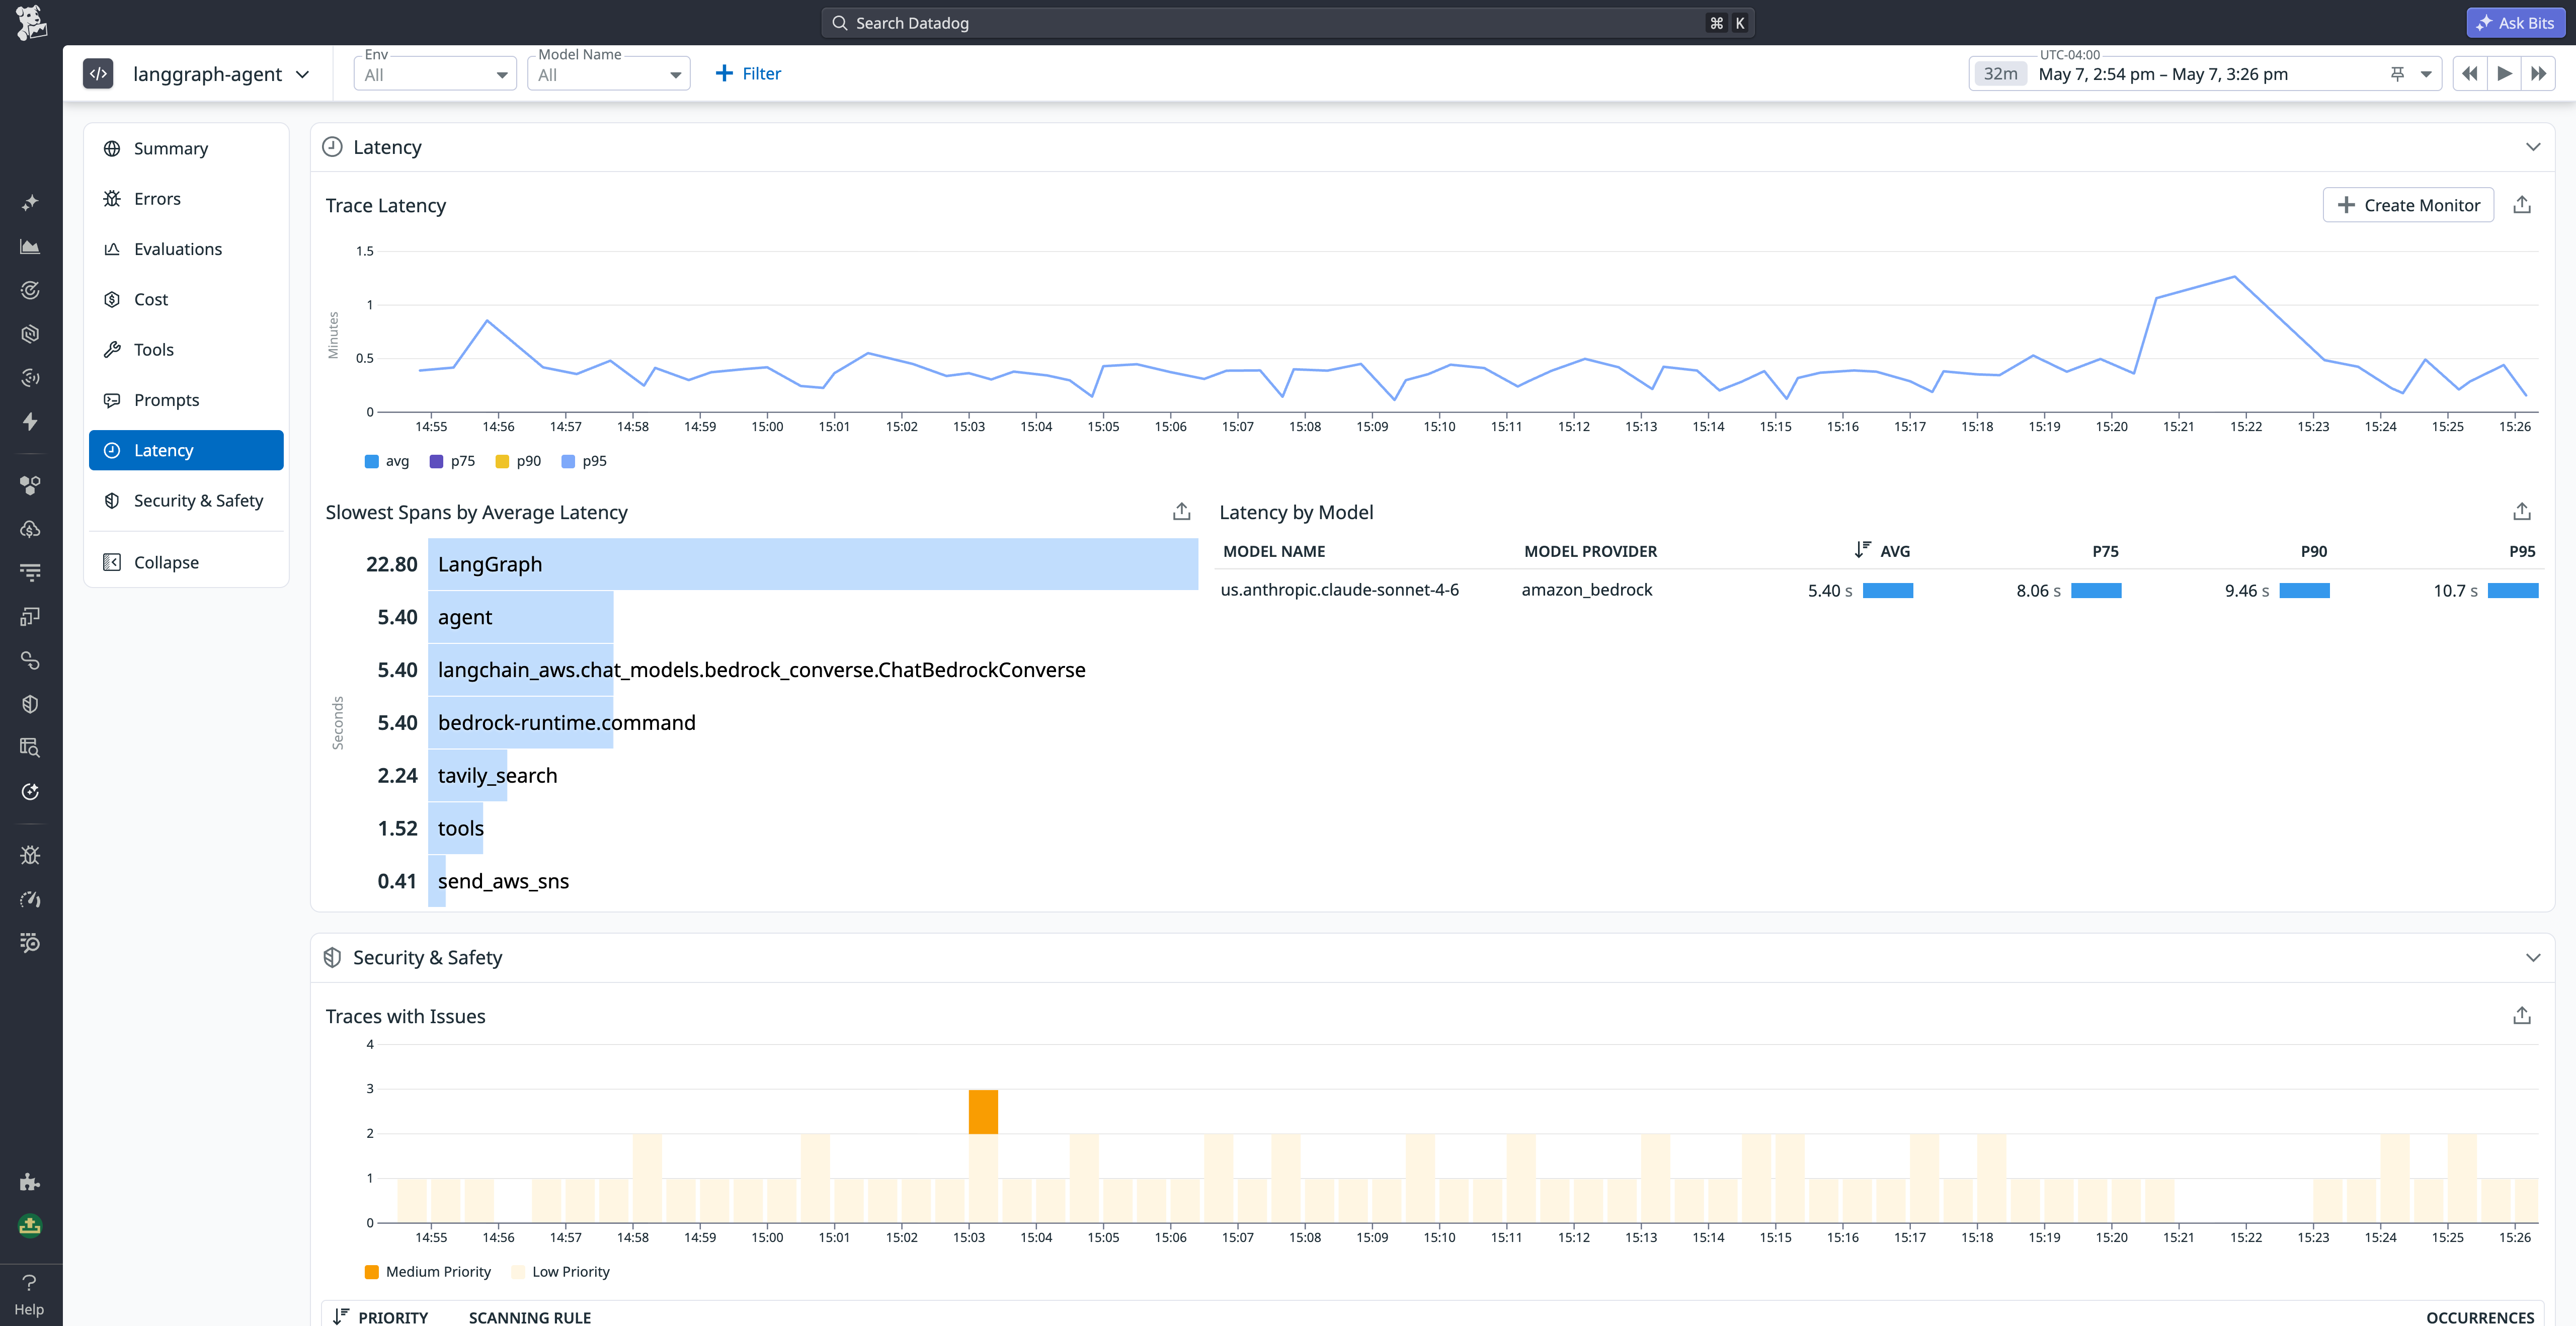Select the tavily_search span bar
This screenshot has width=2576, height=1326.
click(x=467, y=775)
